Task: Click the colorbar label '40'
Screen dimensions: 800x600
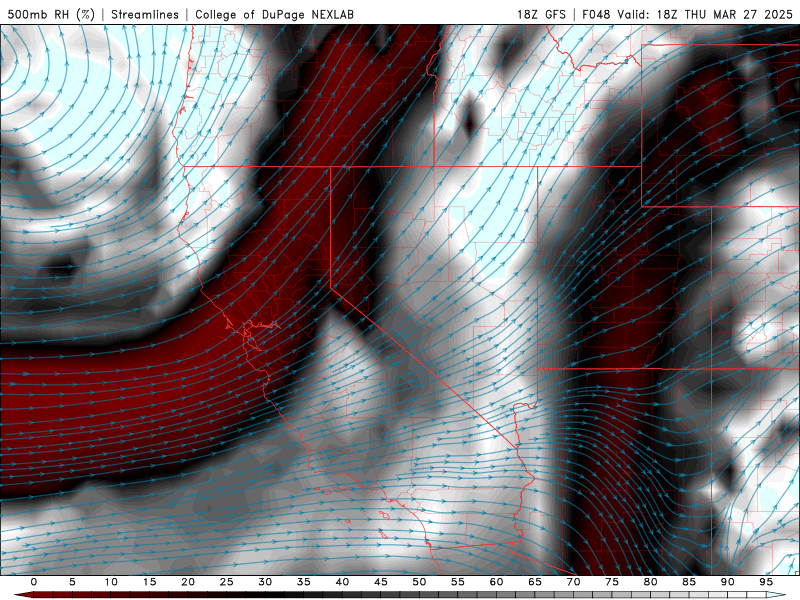Action: tap(342, 582)
